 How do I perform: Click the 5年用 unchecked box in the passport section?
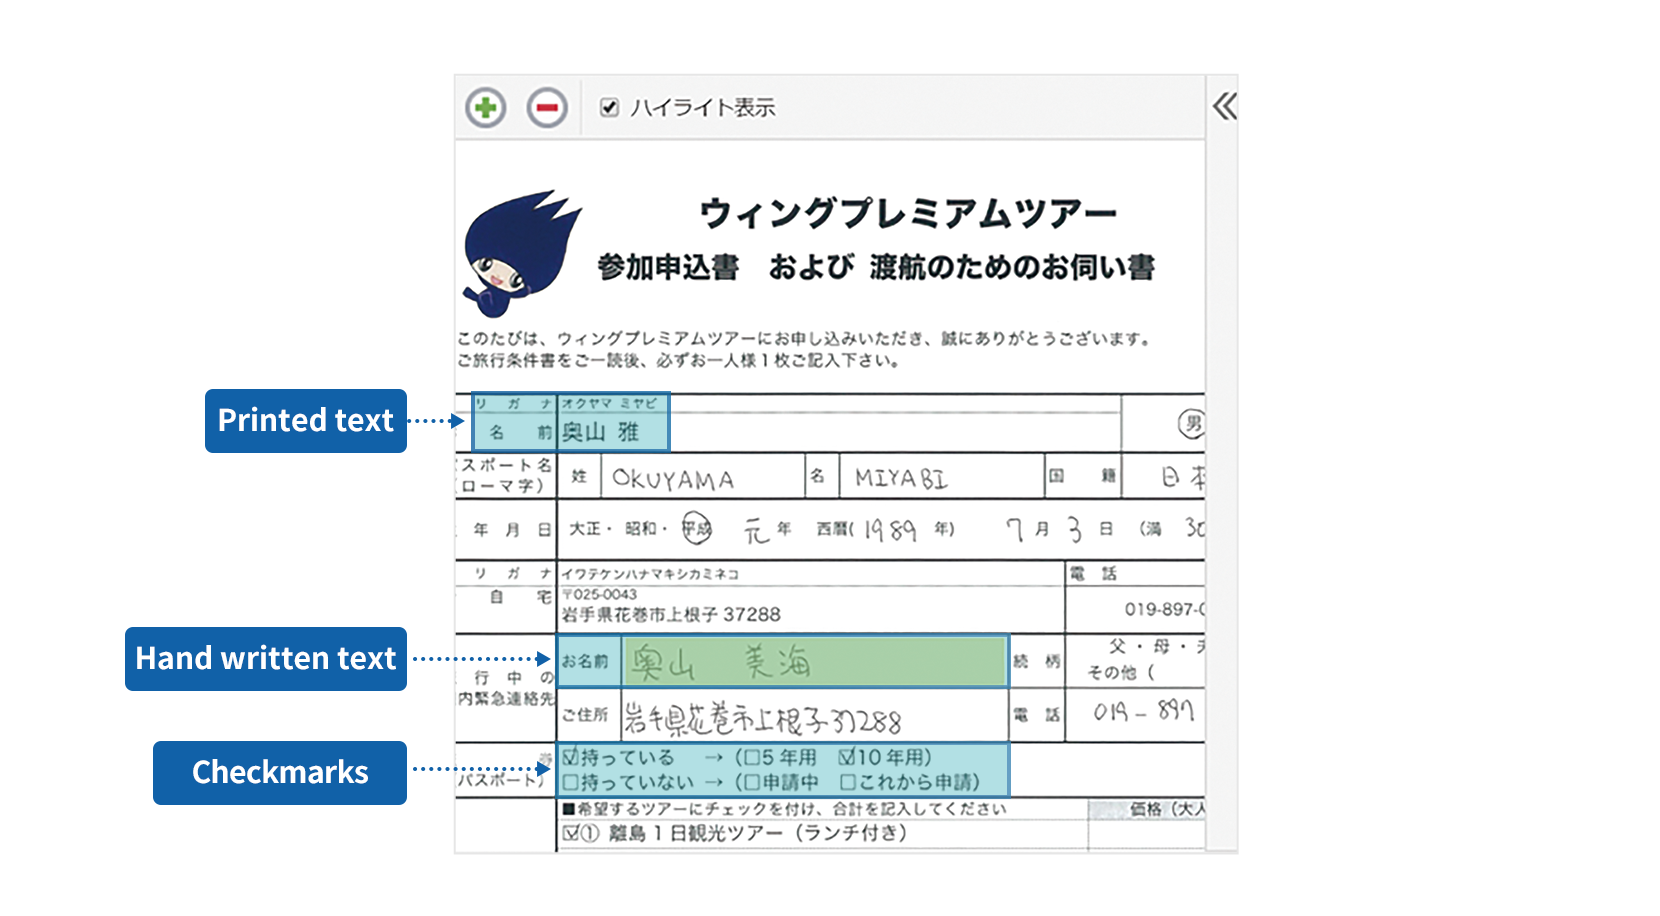752,758
